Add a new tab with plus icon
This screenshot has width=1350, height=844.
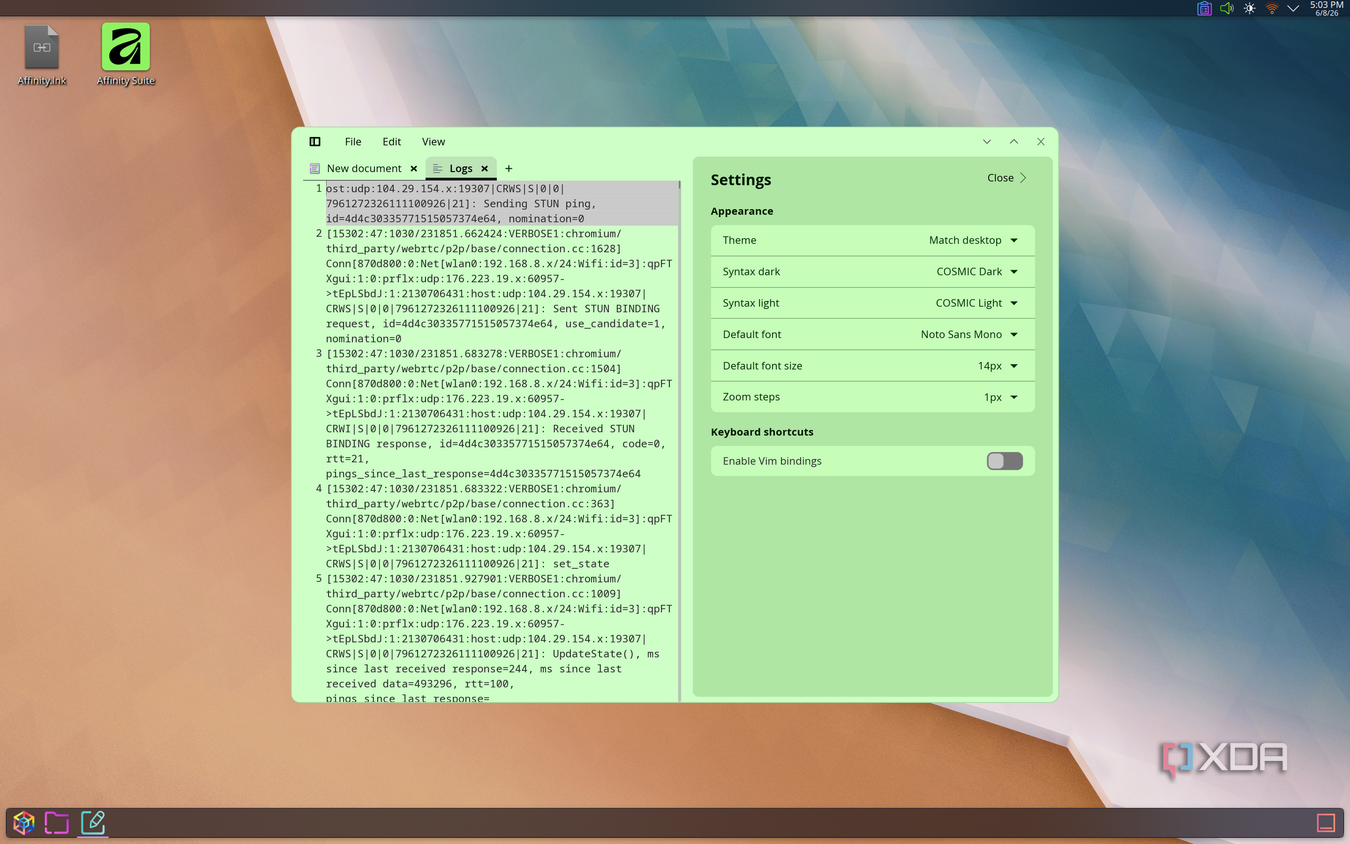tap(508, 169)
